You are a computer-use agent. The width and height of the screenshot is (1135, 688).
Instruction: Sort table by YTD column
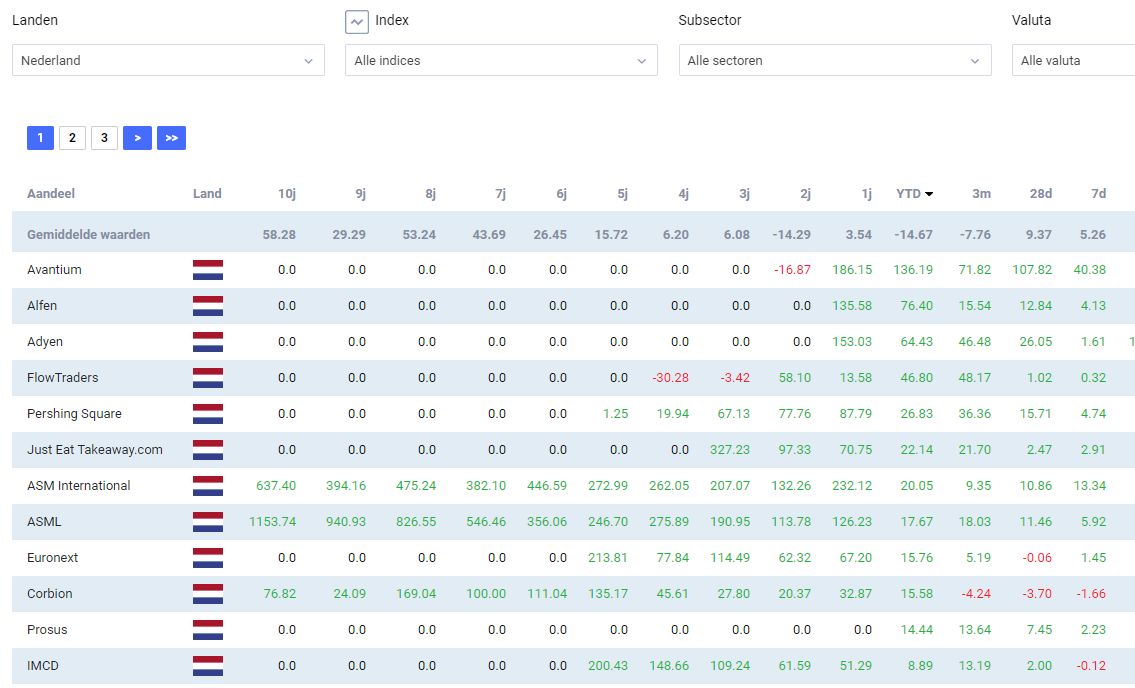(914, 193)
